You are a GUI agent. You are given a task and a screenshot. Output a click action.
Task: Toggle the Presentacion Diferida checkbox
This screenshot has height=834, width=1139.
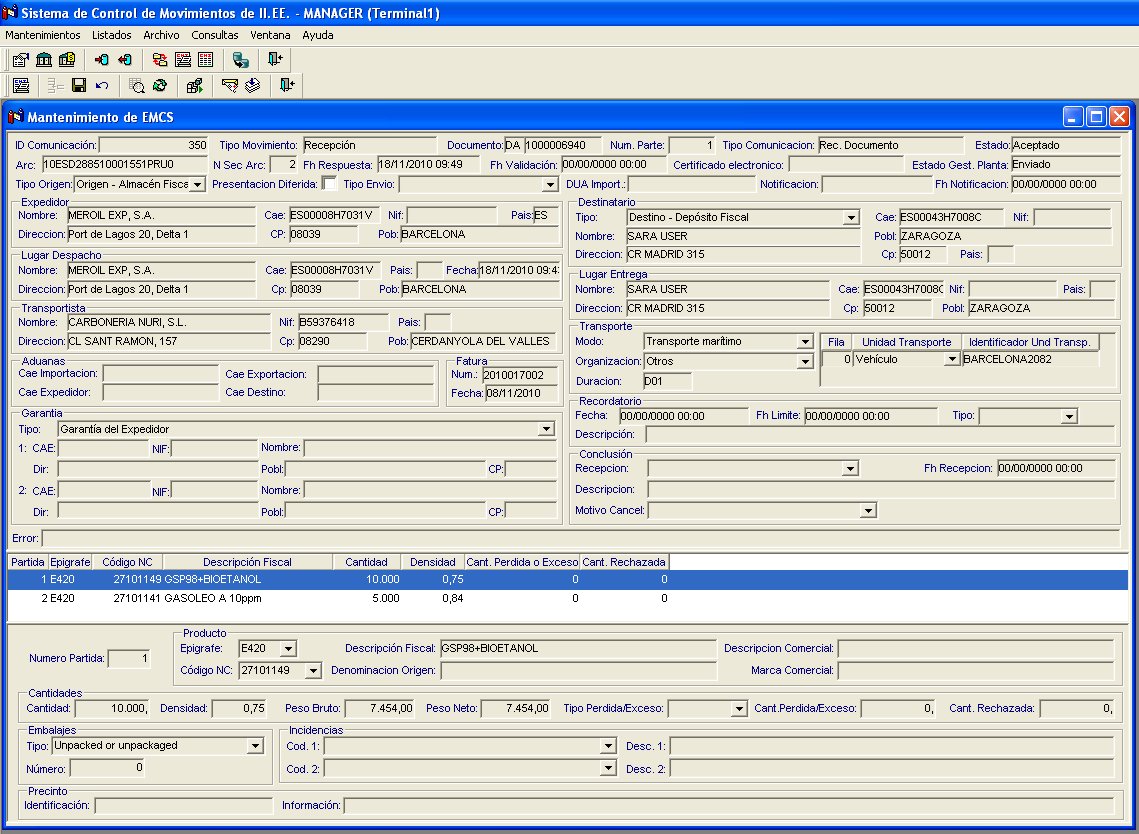pos(329,184)
